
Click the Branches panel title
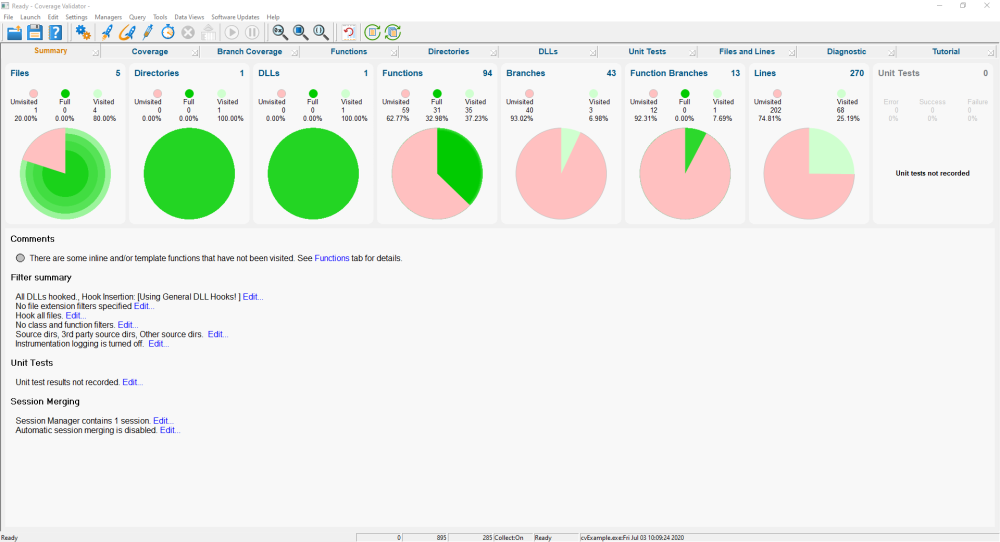(526, 73)
